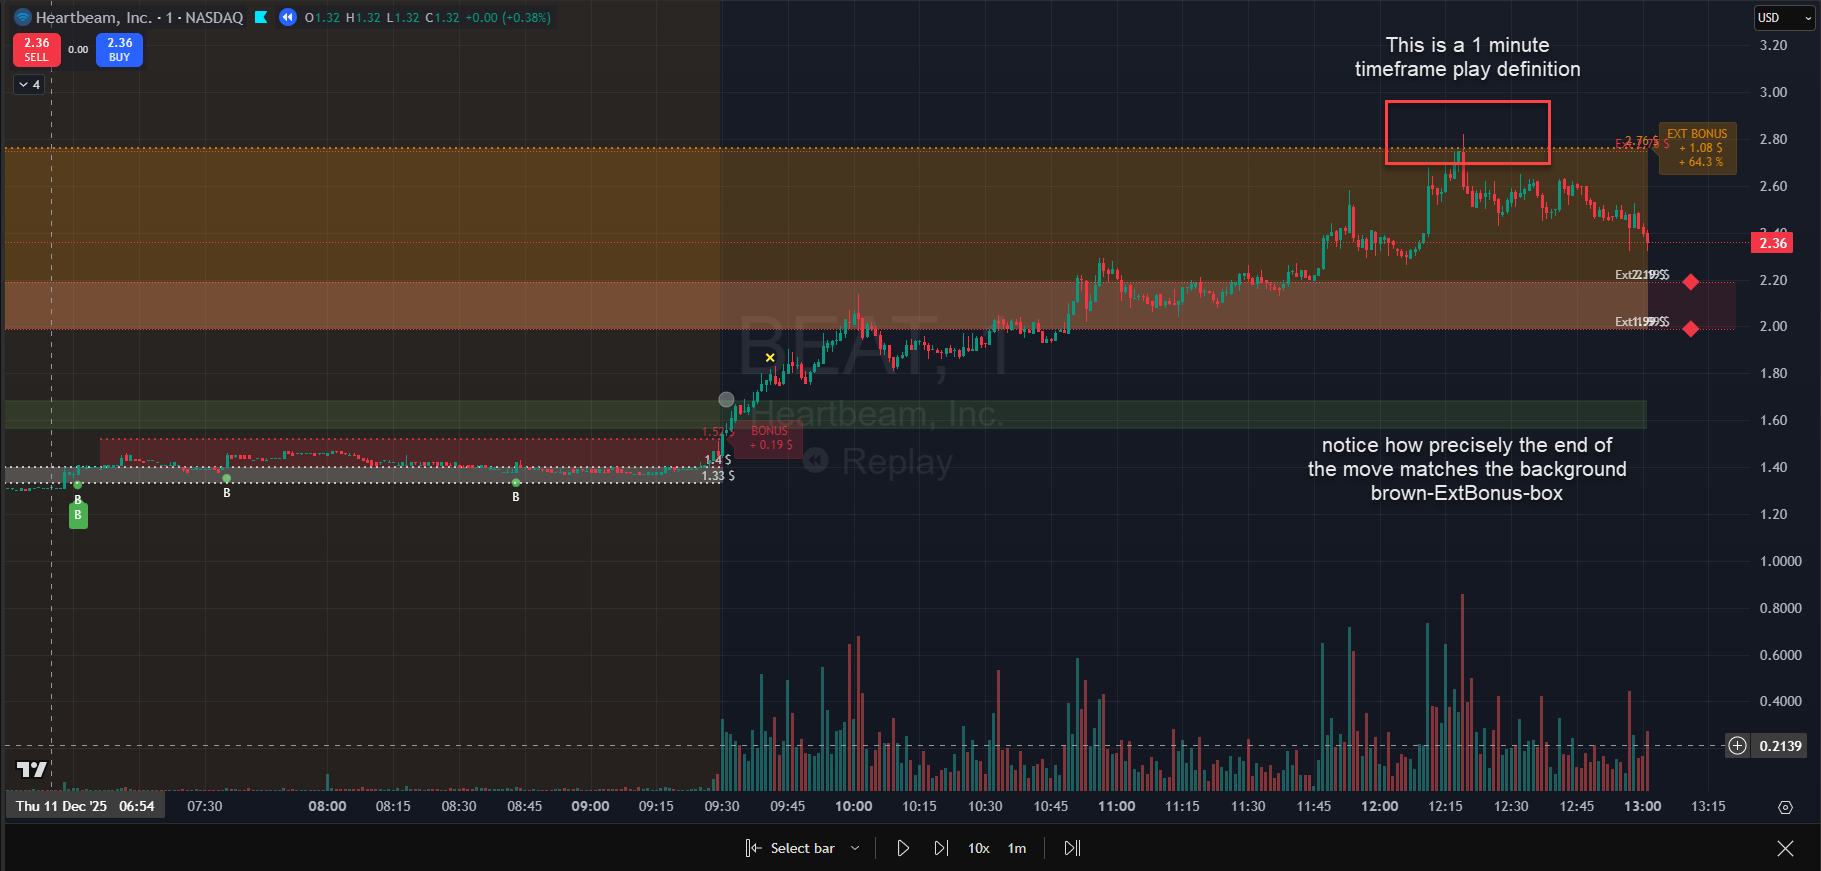Click the red 2.36 SELL button
This screenshot has width=1821, height=871.
(36, 49)
